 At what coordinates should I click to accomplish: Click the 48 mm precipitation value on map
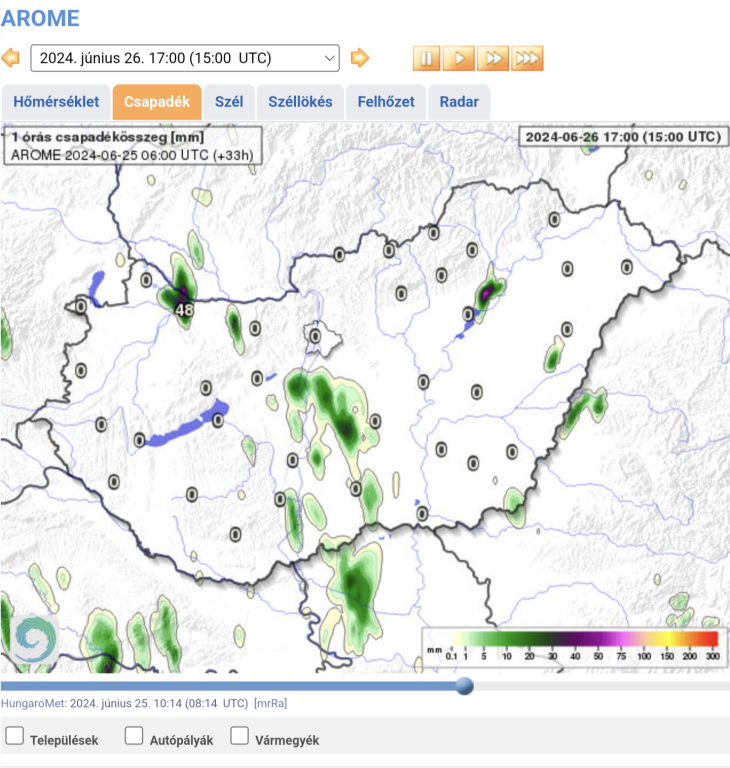tap(184, 310)
